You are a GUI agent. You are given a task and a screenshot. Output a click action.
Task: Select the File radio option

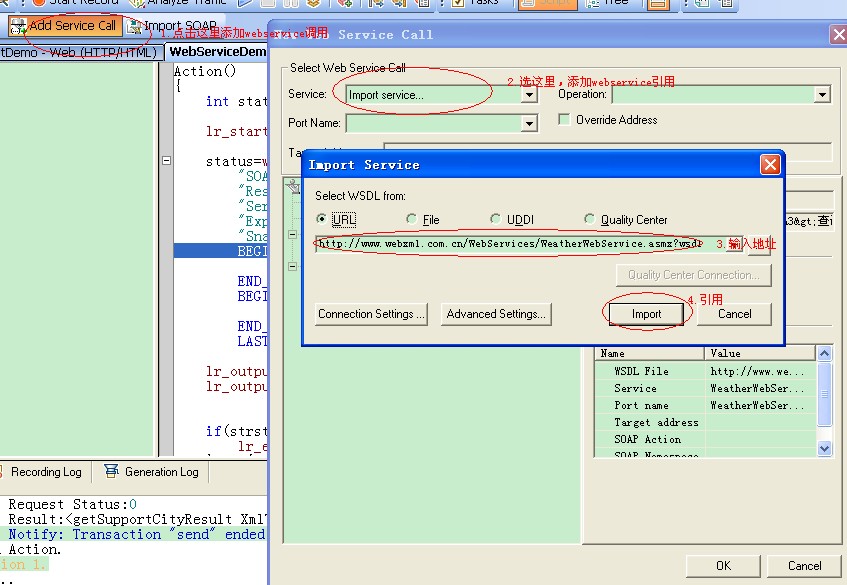click(411, 219)
